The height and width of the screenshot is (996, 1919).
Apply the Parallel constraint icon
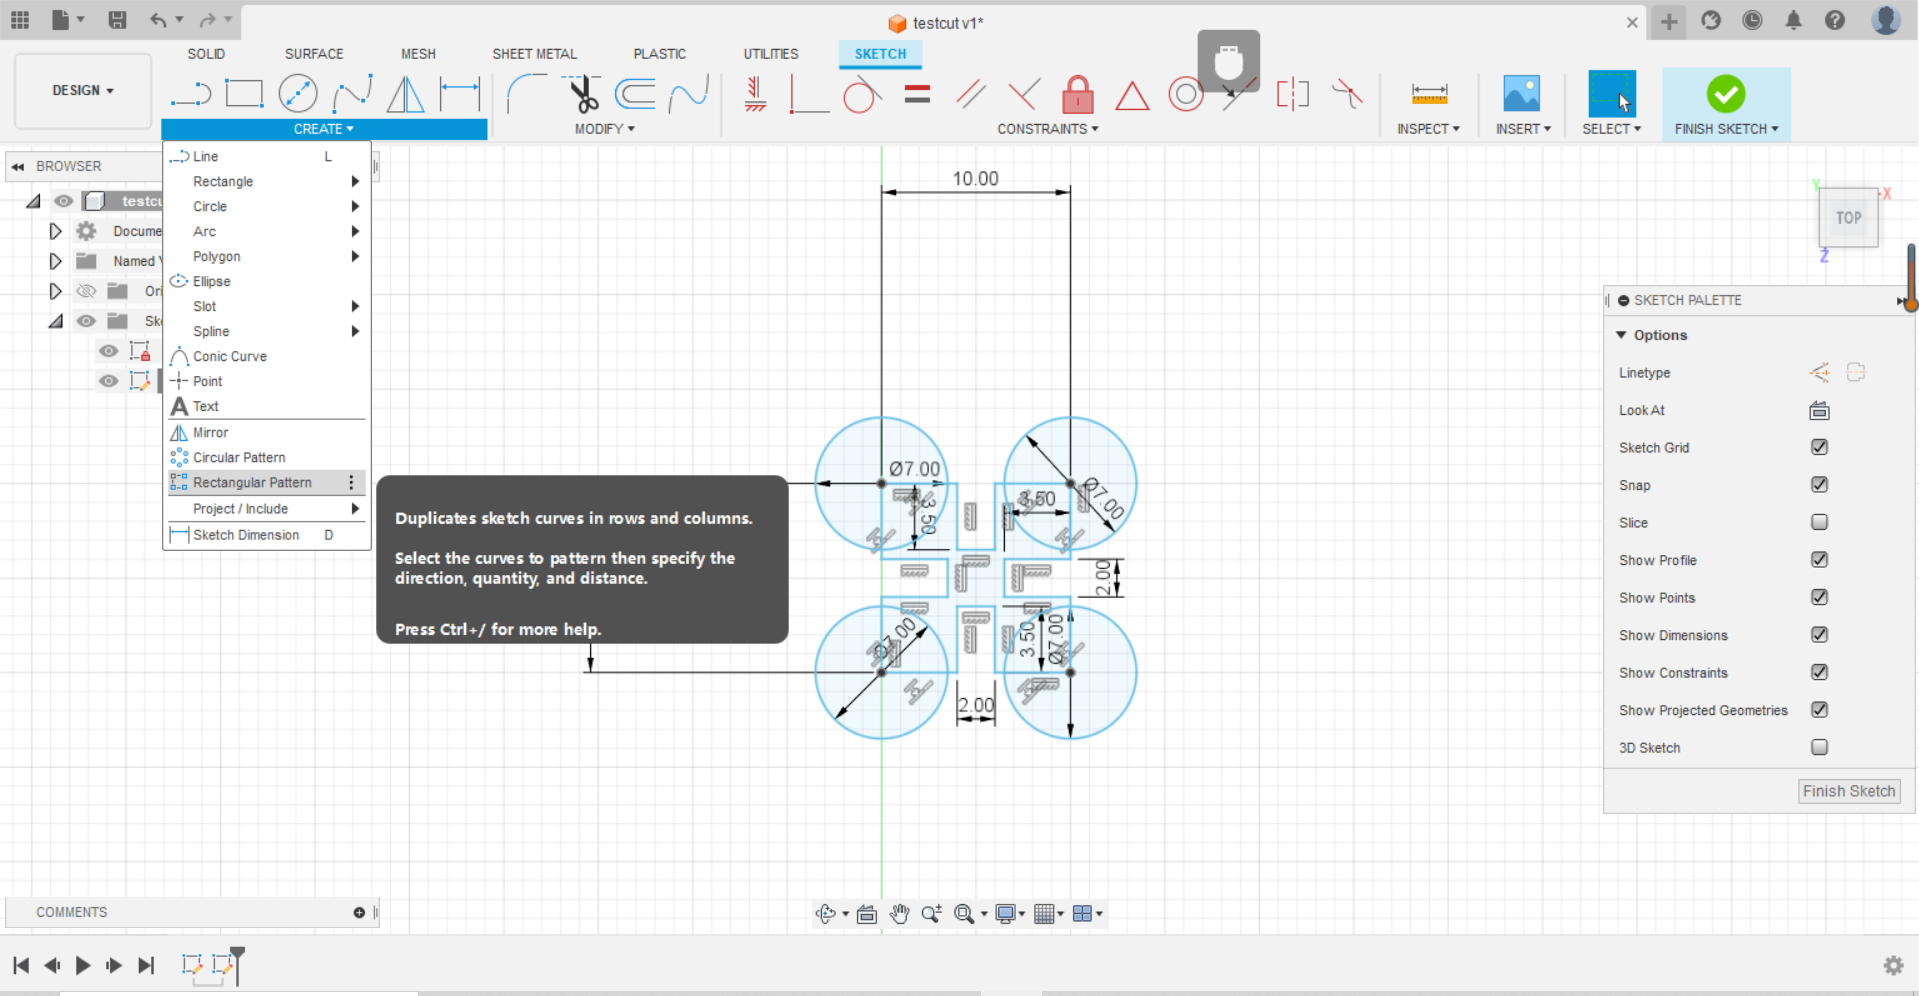tap(971, 94)
